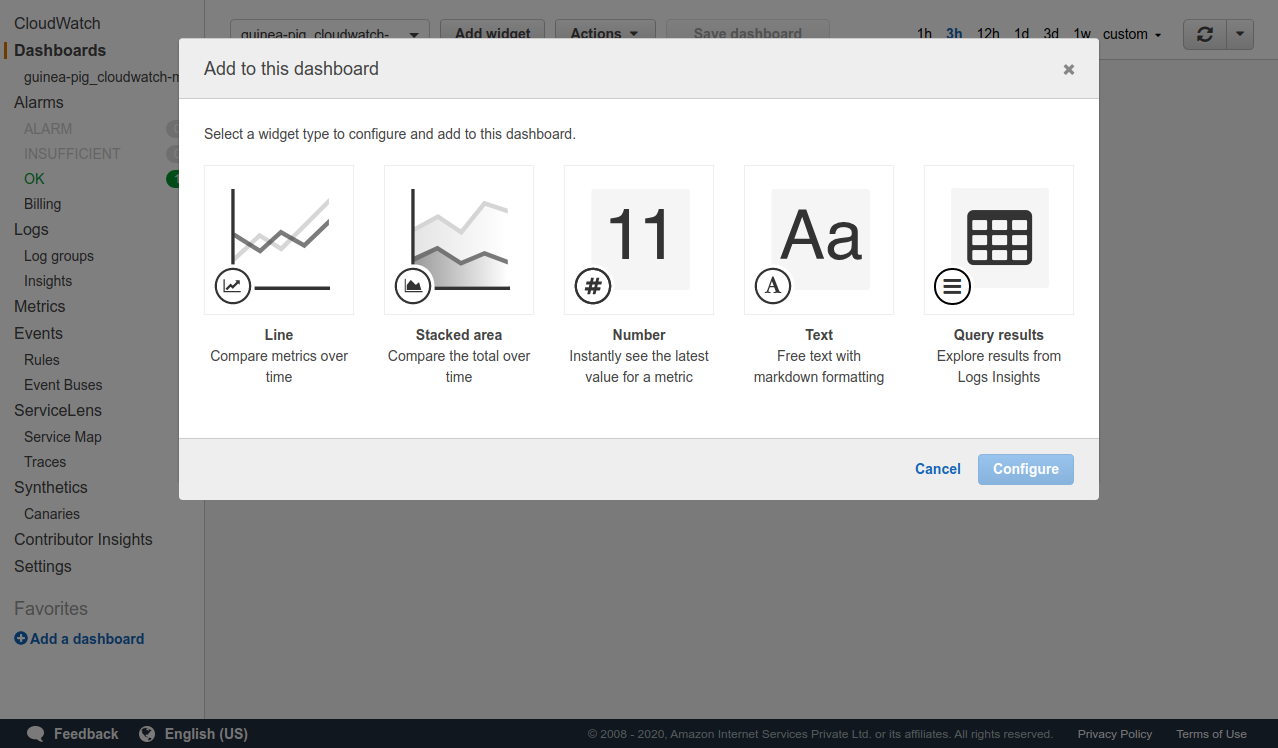Click the refresh dashboard icon
This screenshot has height=748, width=1278.
pyautogui.click(x=1205, y=34)
